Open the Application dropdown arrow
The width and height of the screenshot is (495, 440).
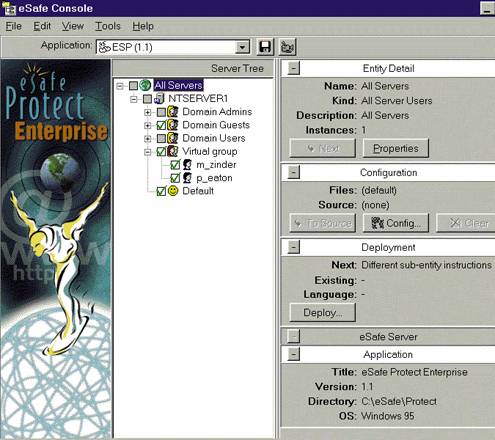pos(242,47)
